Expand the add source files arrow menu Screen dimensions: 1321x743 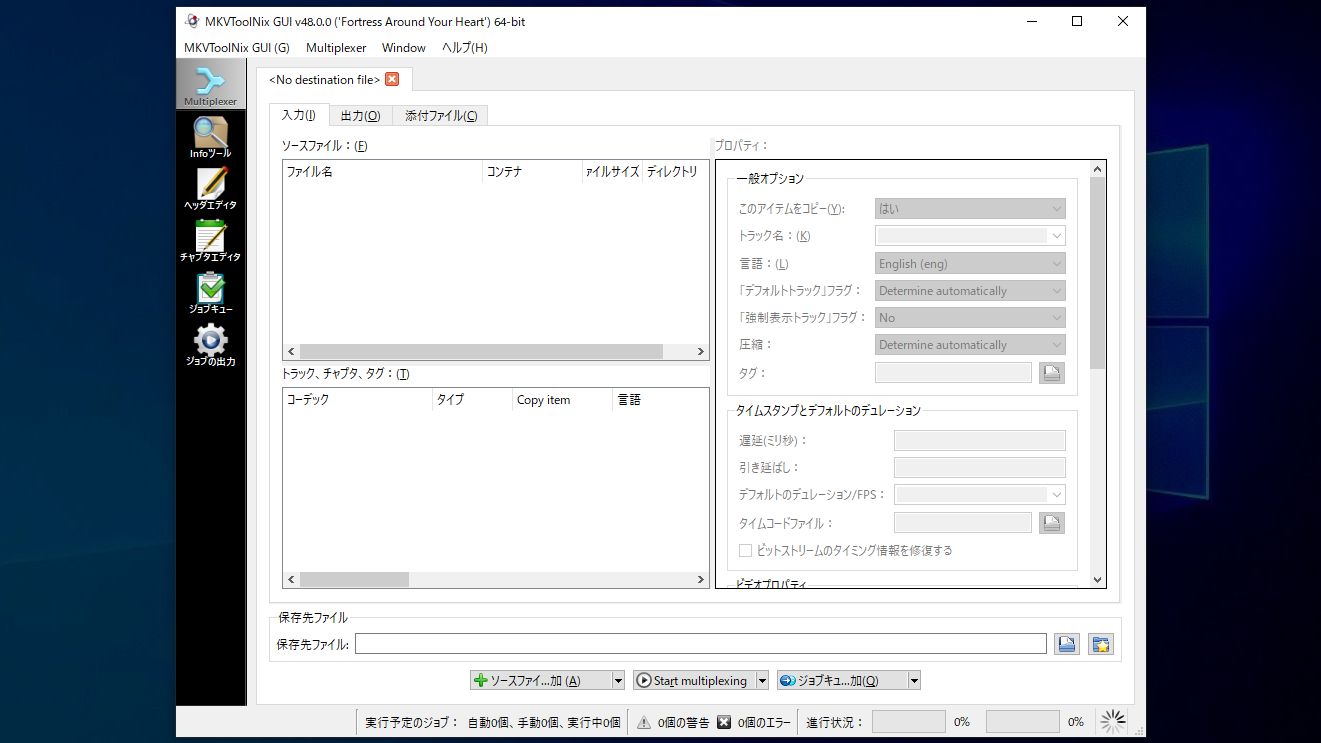pyautogui.click(x=618, y=681)
